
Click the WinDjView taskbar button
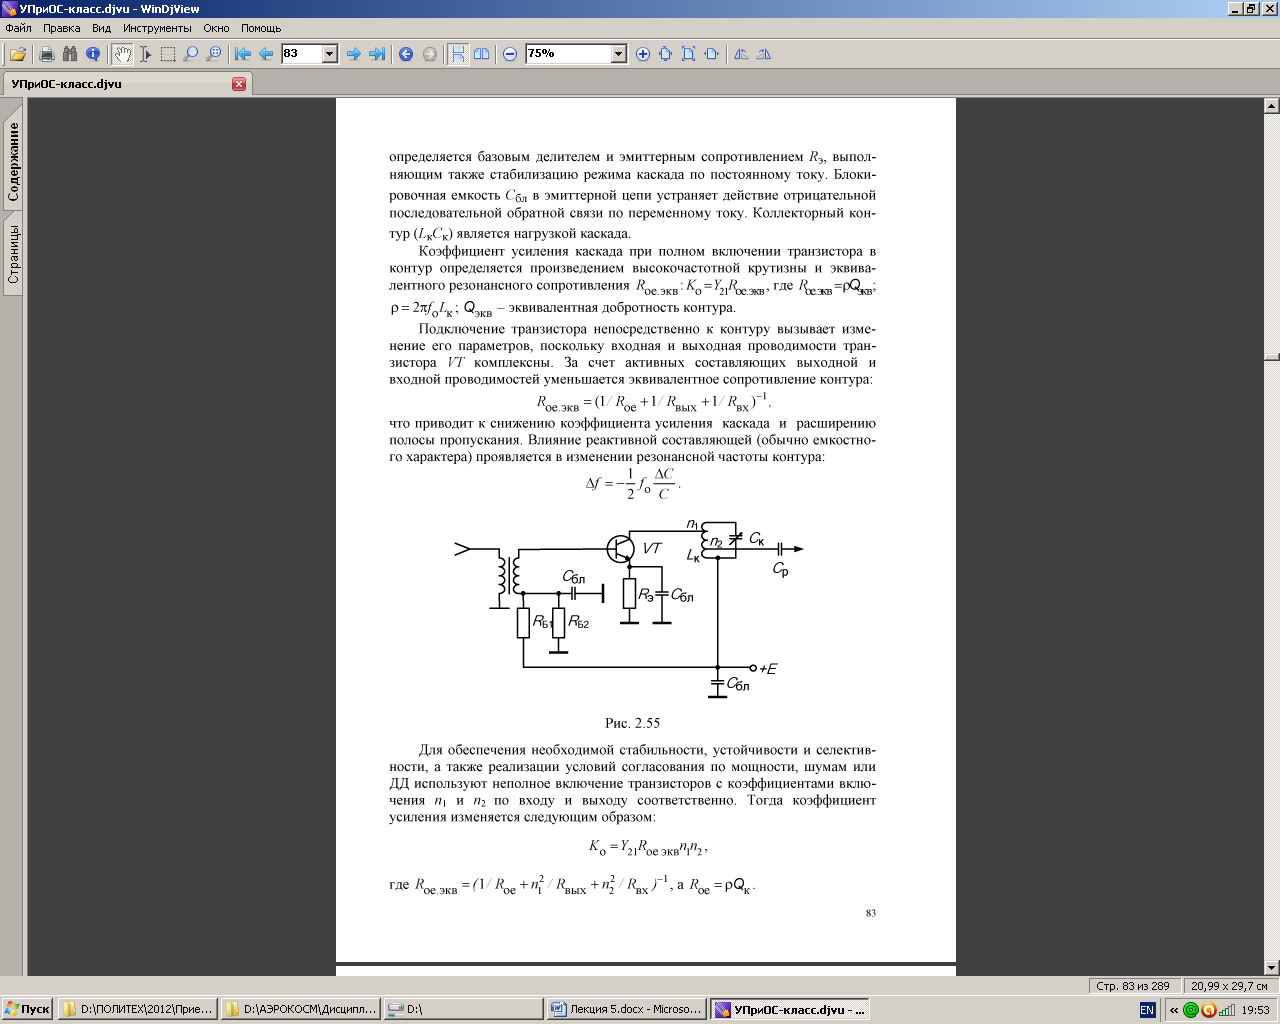point(790,1010)
